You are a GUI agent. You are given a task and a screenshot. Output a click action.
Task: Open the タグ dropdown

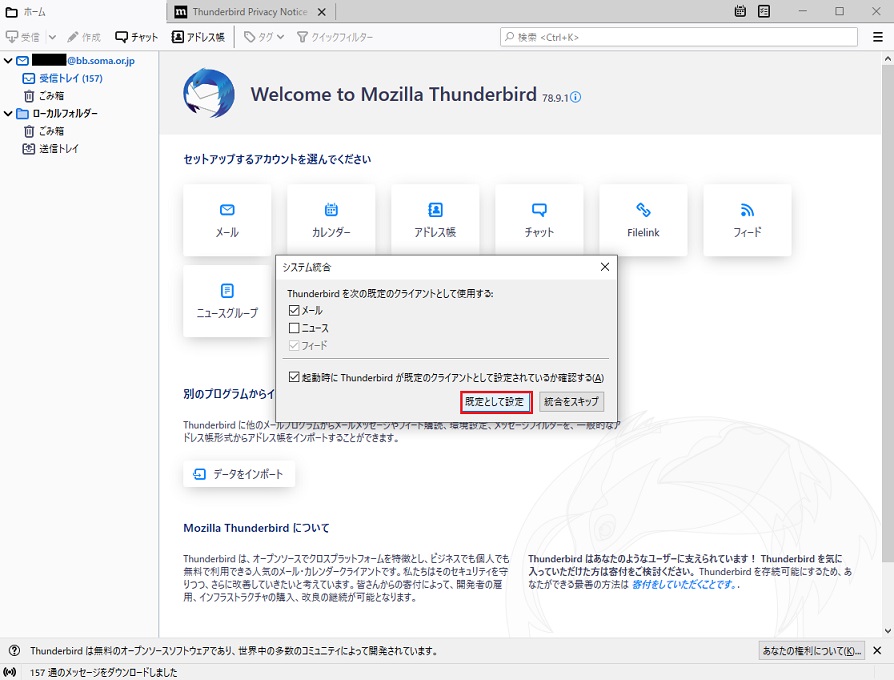click(x=263, y=37)
